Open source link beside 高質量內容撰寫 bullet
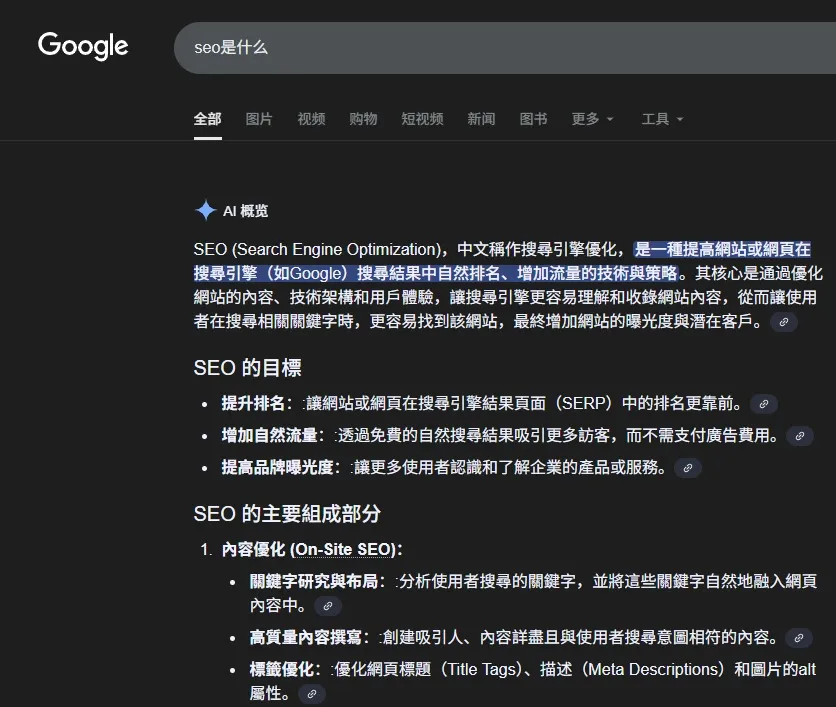Screen dimensions: 836x707 (799, 638)
